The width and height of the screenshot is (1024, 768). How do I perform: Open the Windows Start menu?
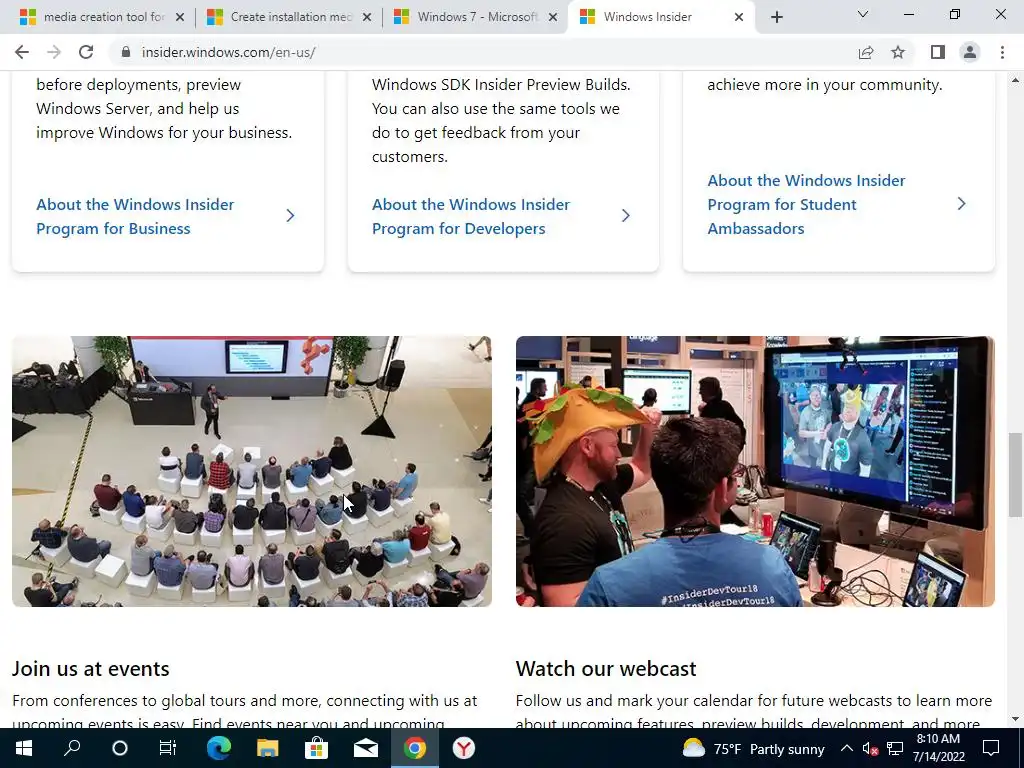24,748
